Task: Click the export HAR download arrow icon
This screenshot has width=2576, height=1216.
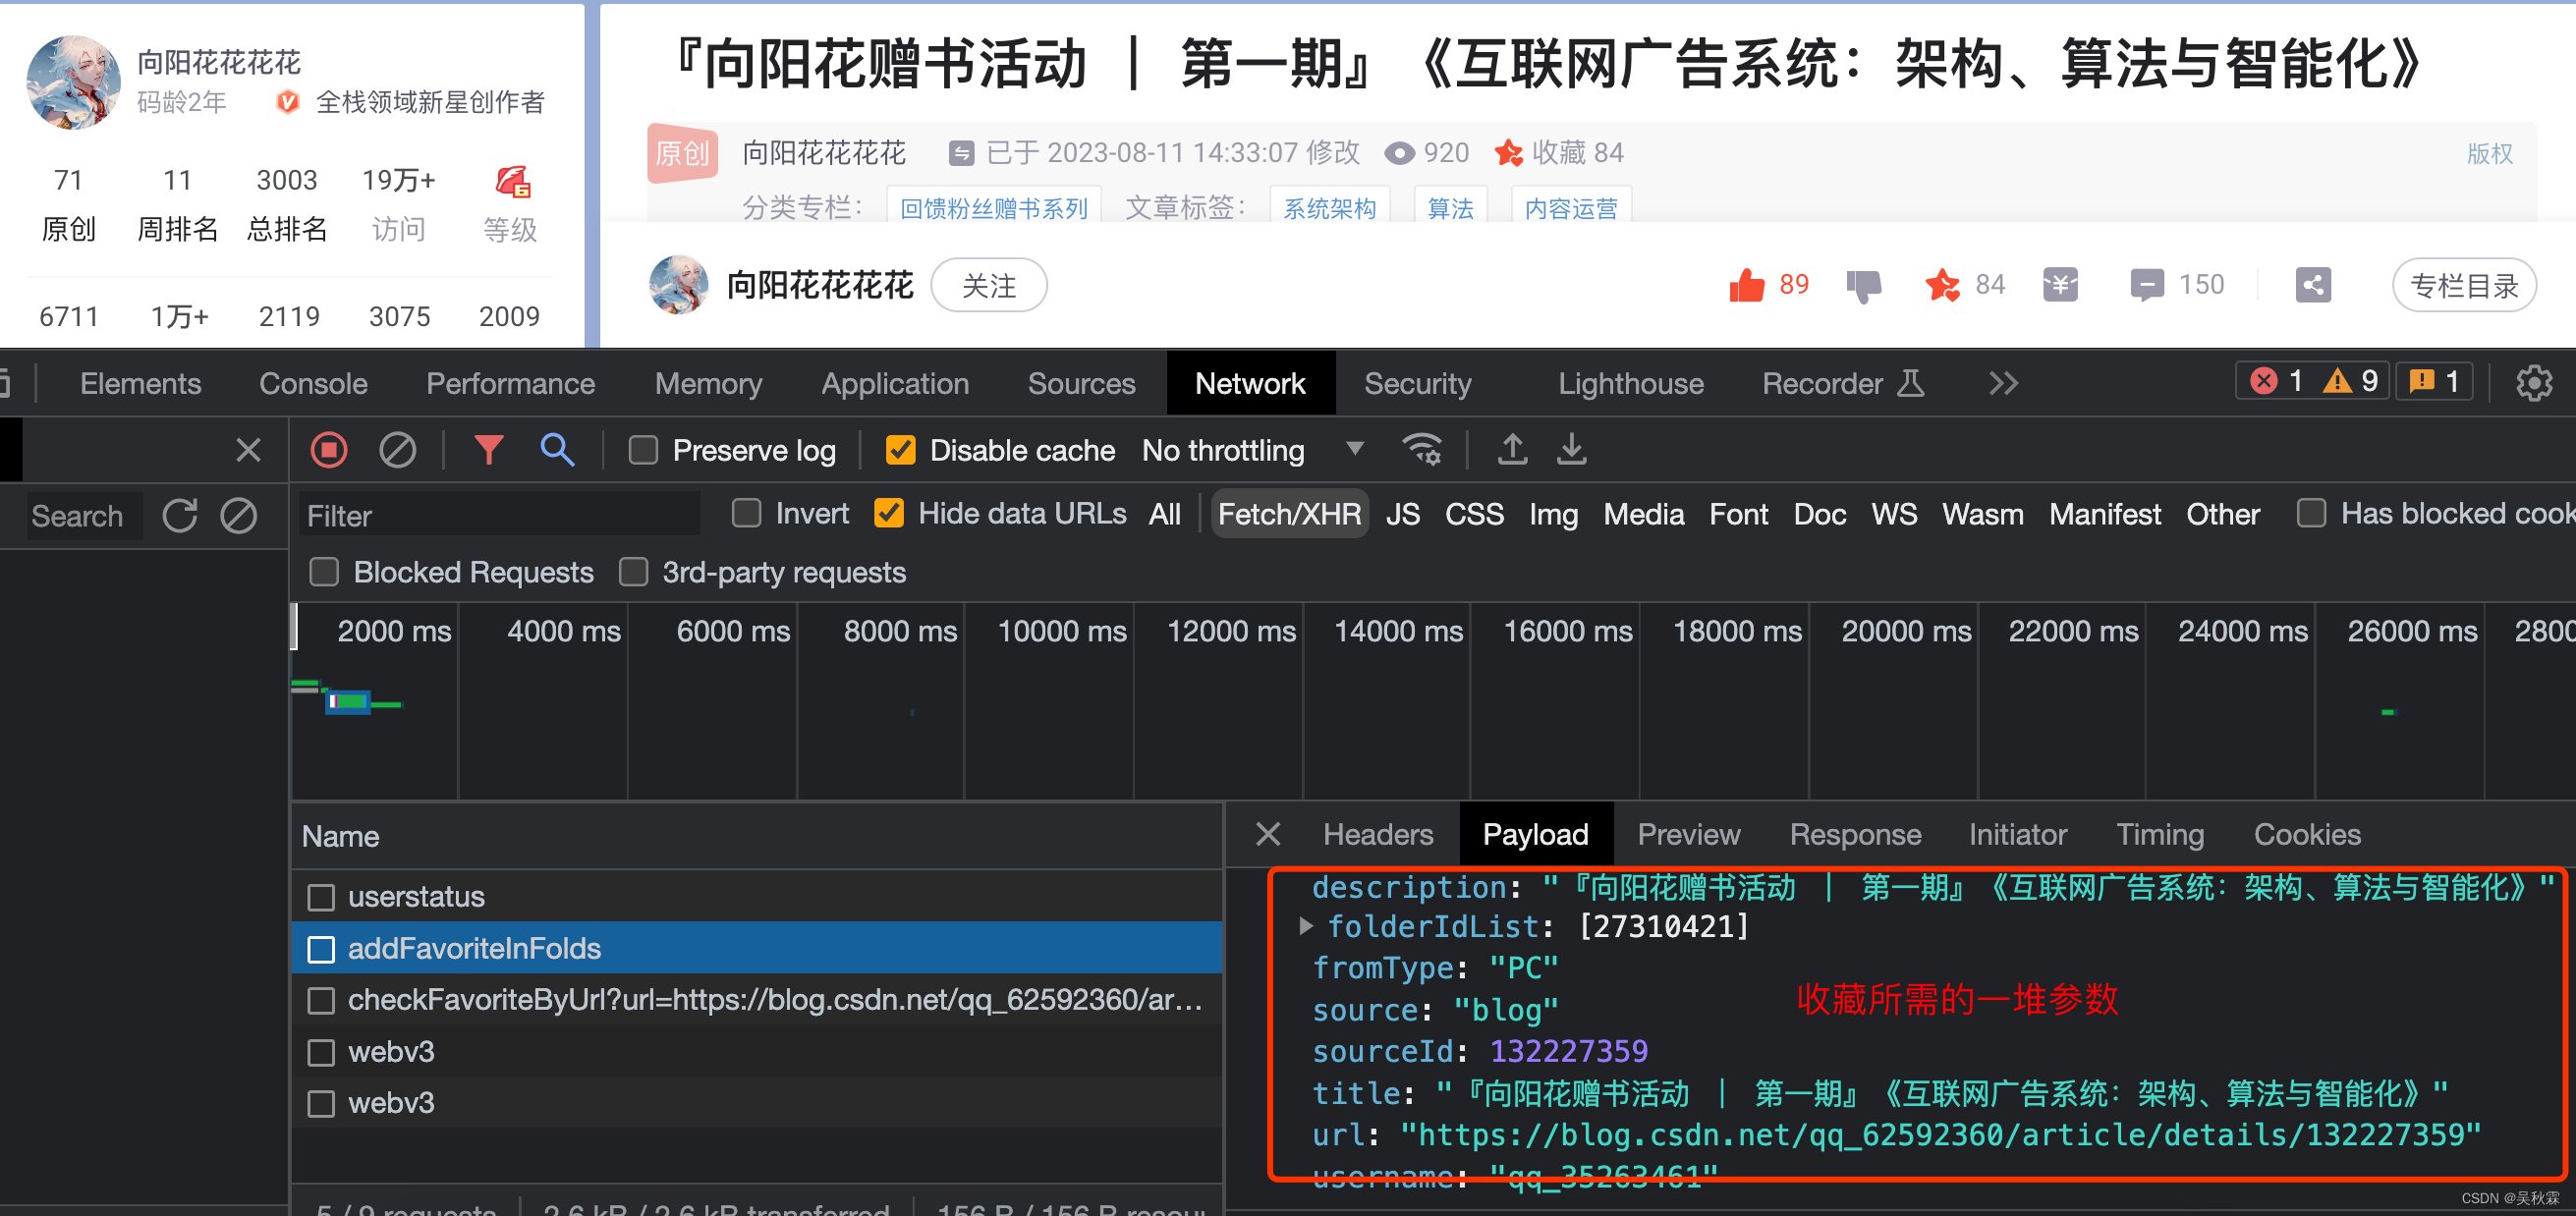Action: 1571,450
